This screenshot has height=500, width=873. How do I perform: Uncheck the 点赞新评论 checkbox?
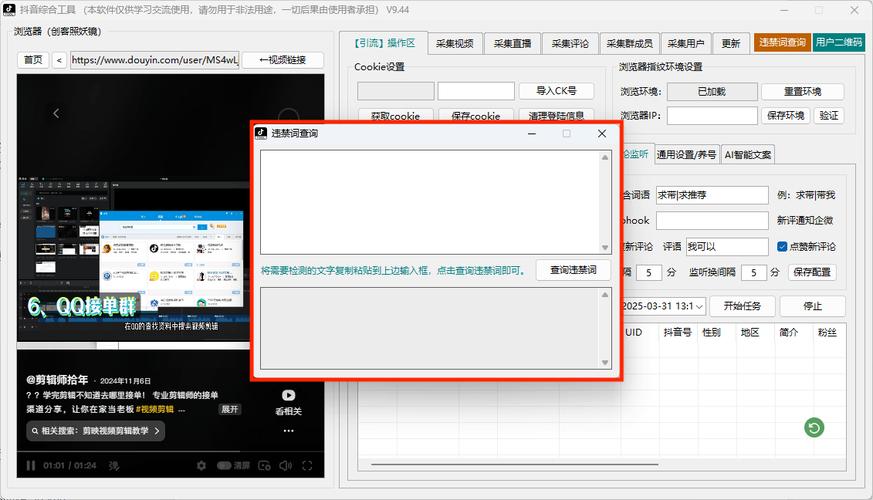click(782, 247)
